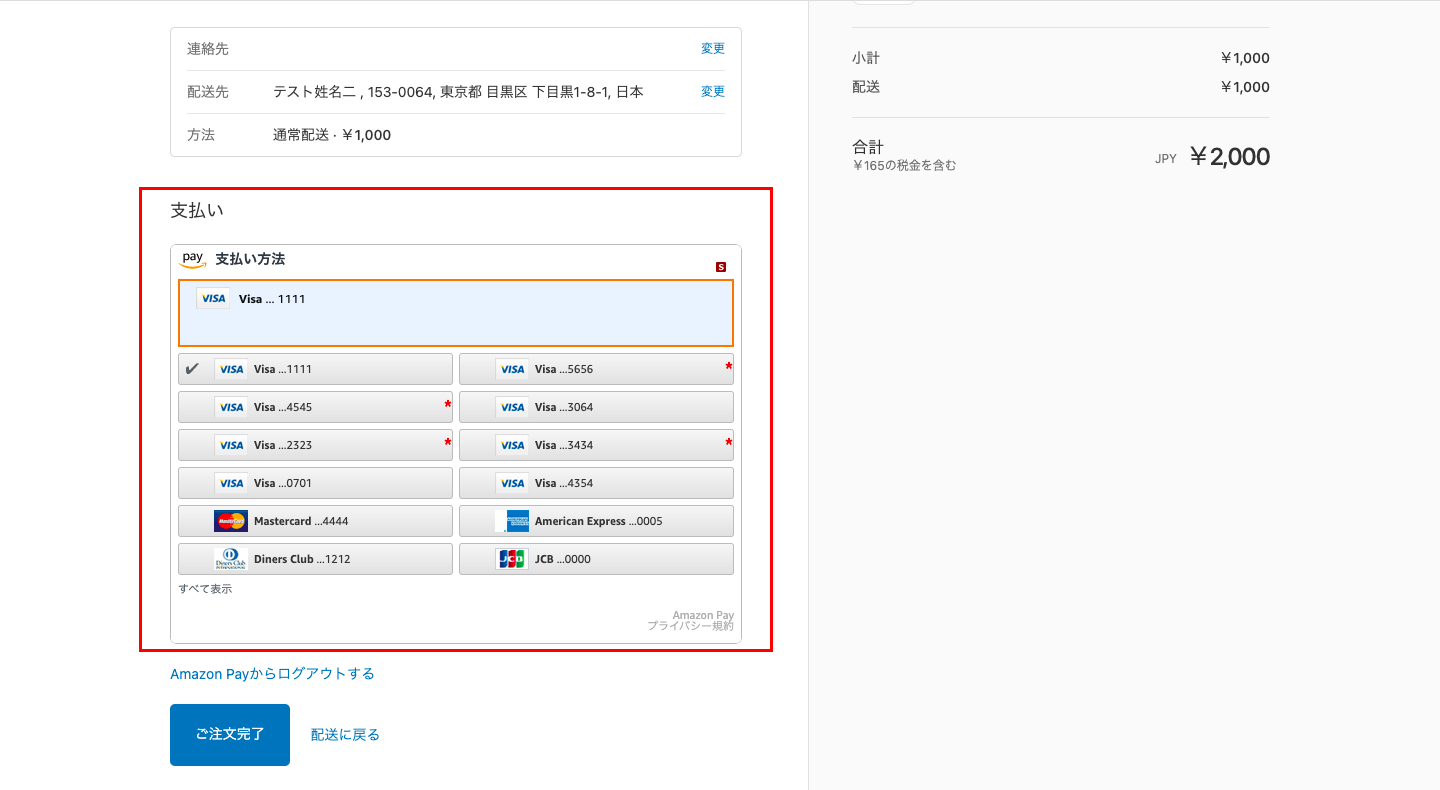This screenshot has width=1440, height=790.
Task: Click the 配送 shipping cost label in summary
Action: 866,87
